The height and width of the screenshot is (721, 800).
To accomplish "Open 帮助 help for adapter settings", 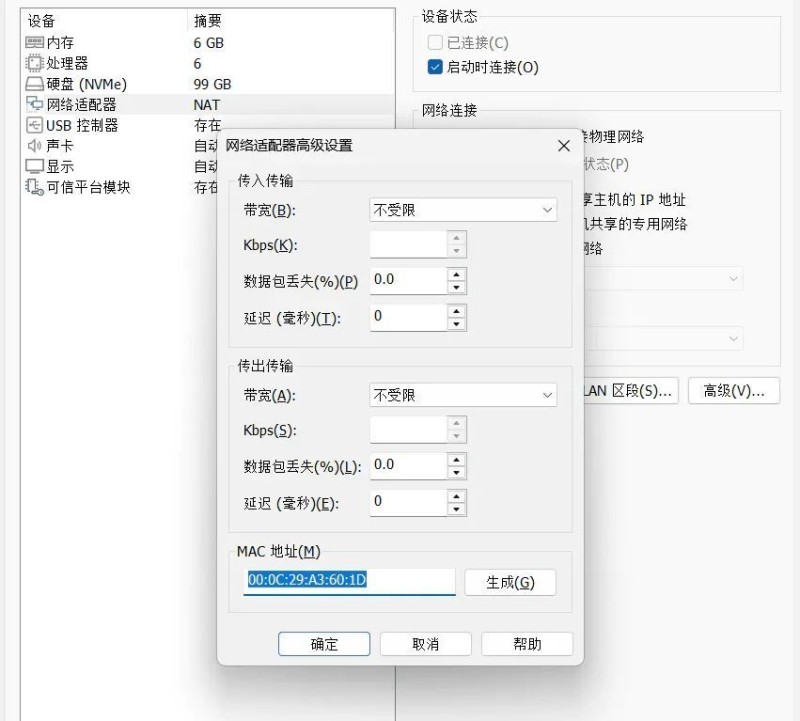I will pyautogui.click(x=527, y=644).
